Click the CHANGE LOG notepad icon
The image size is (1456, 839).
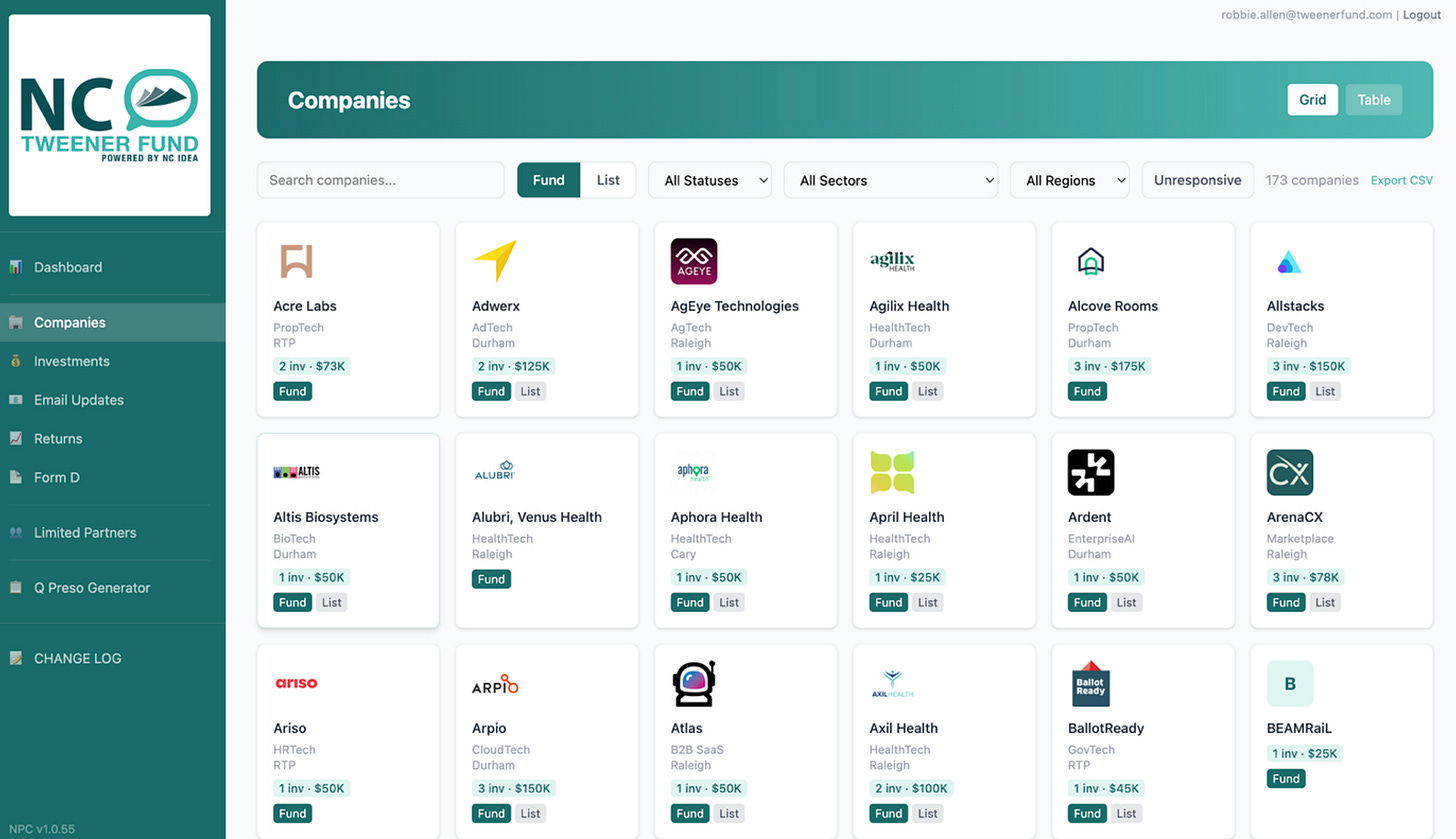[x=16, y=659]
